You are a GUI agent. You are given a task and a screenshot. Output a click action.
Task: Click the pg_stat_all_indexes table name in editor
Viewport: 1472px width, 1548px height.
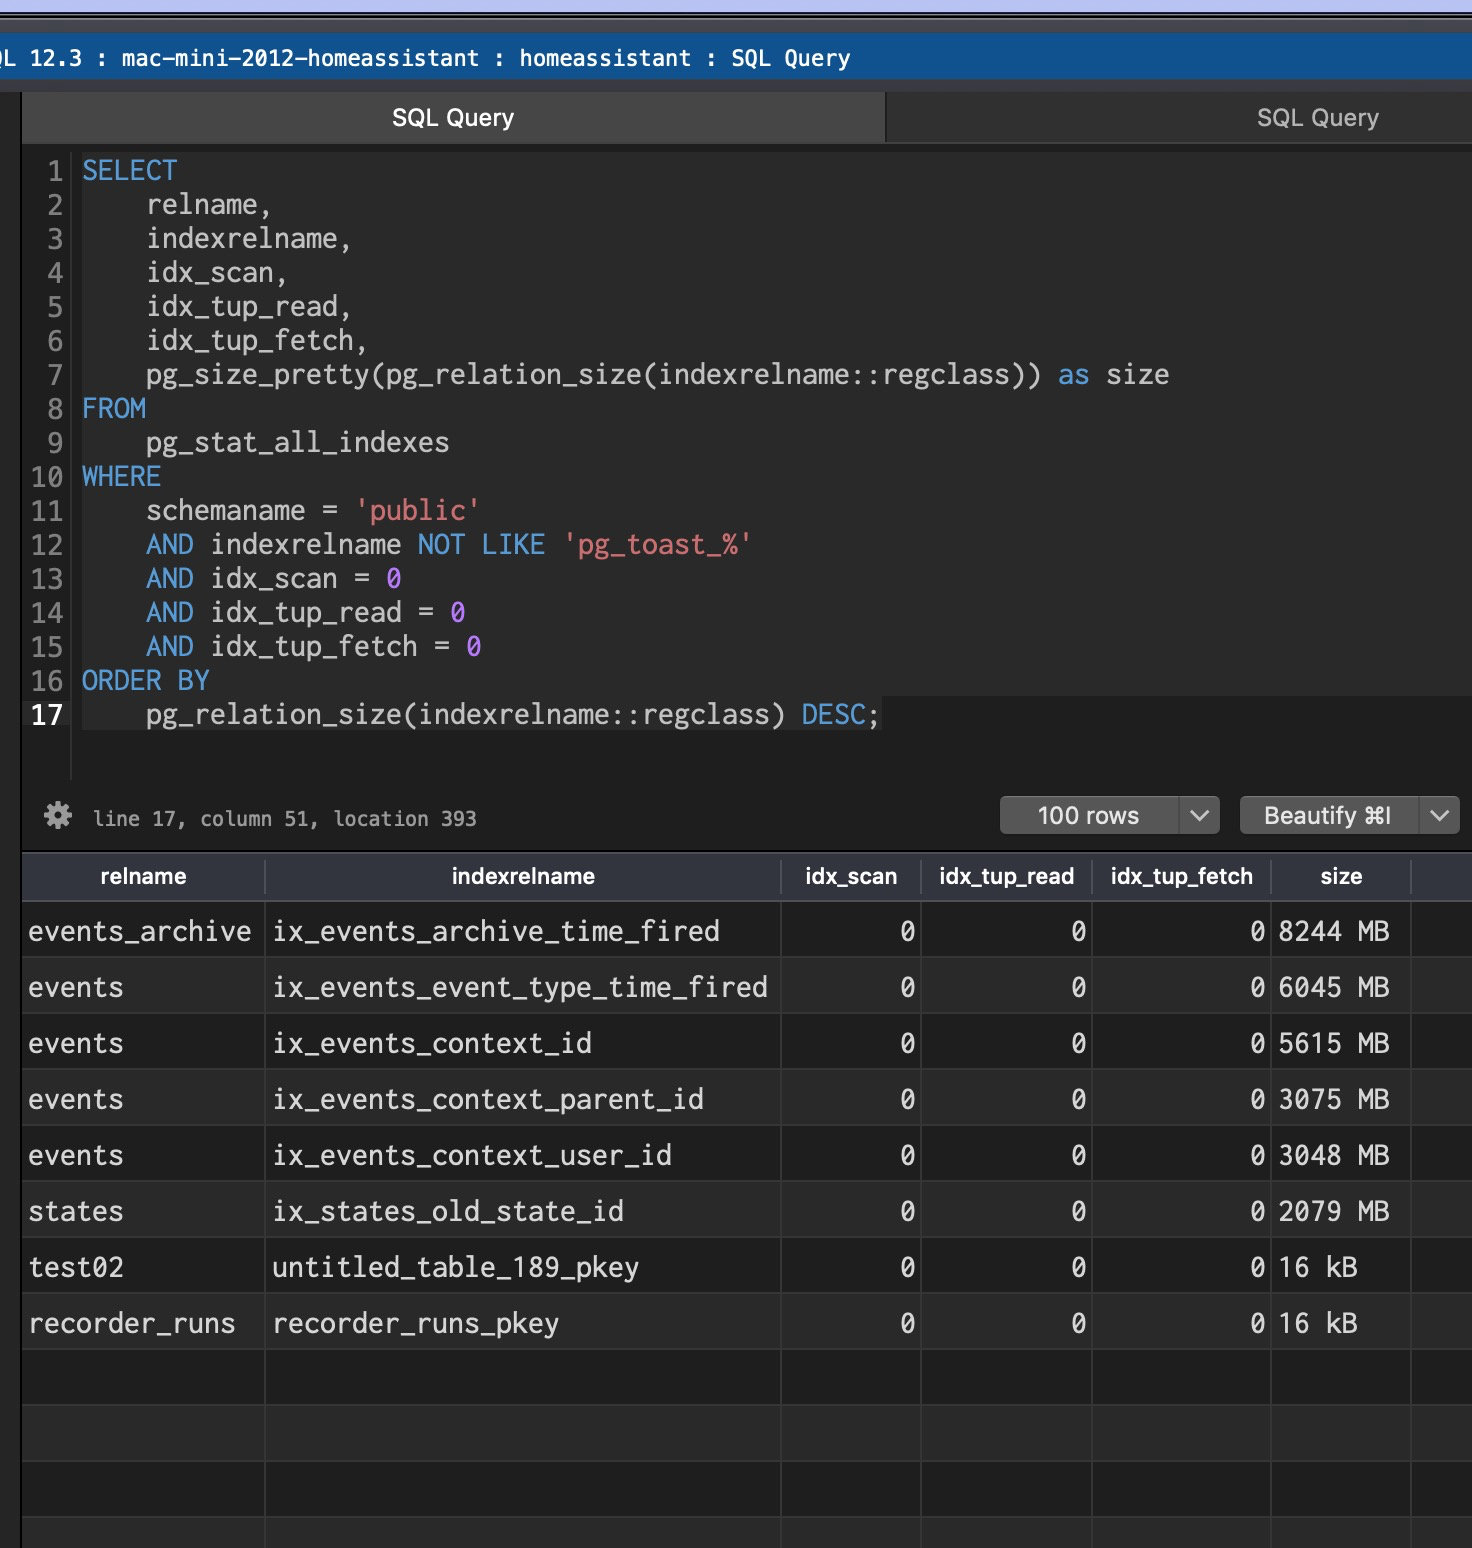[x=298, y=443]
